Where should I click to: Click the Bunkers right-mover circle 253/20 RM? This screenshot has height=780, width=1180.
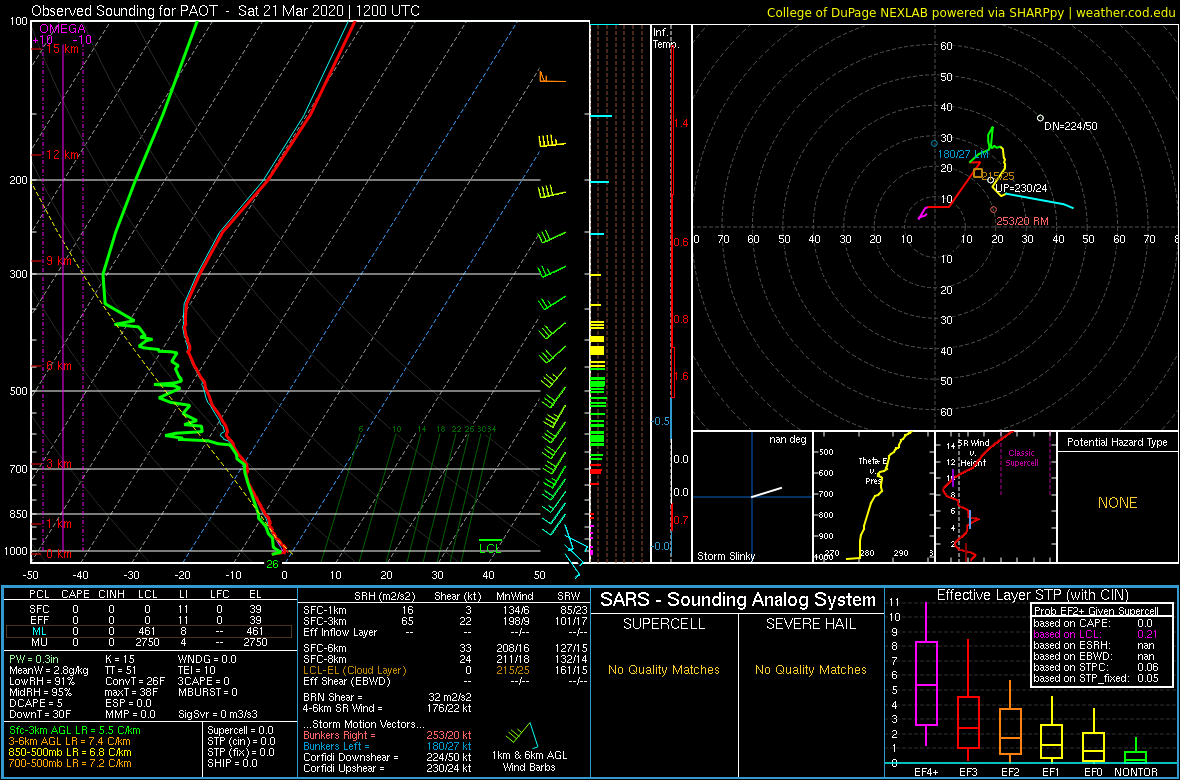[x=993, y=210]
